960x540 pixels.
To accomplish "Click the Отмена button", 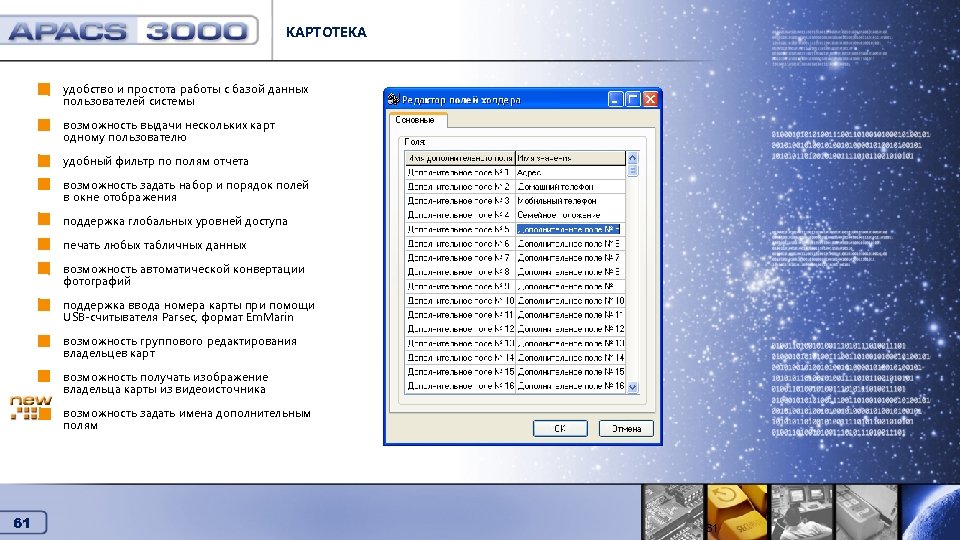I will [626, 429].
